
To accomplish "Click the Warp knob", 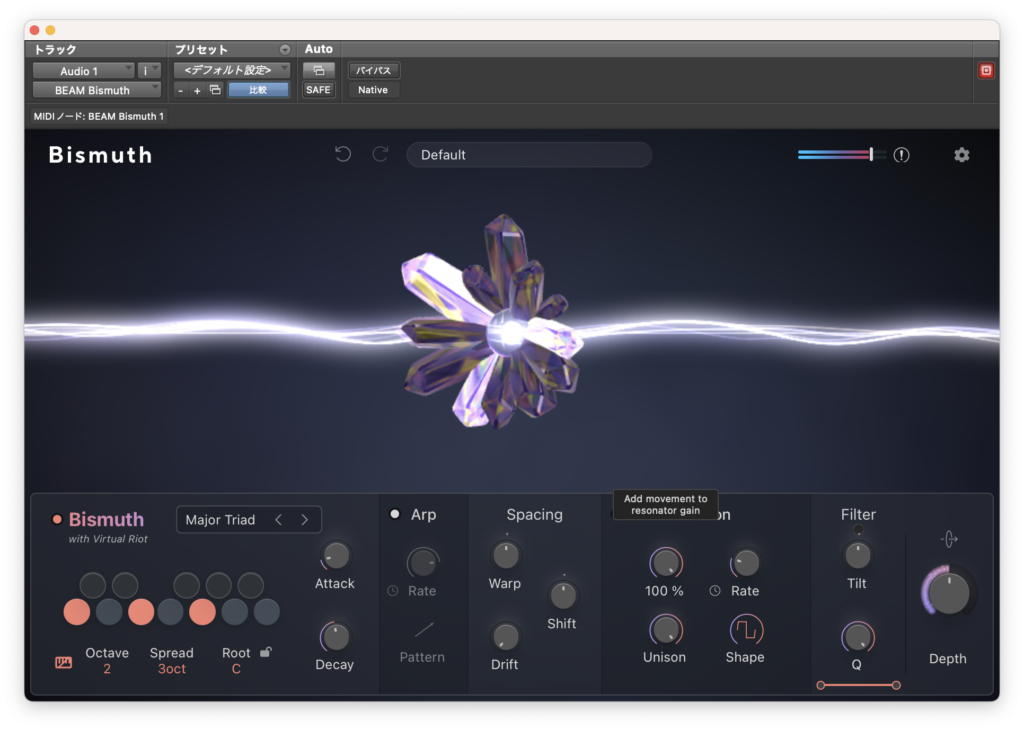I will pyautogui.click(x=505, y=556).
